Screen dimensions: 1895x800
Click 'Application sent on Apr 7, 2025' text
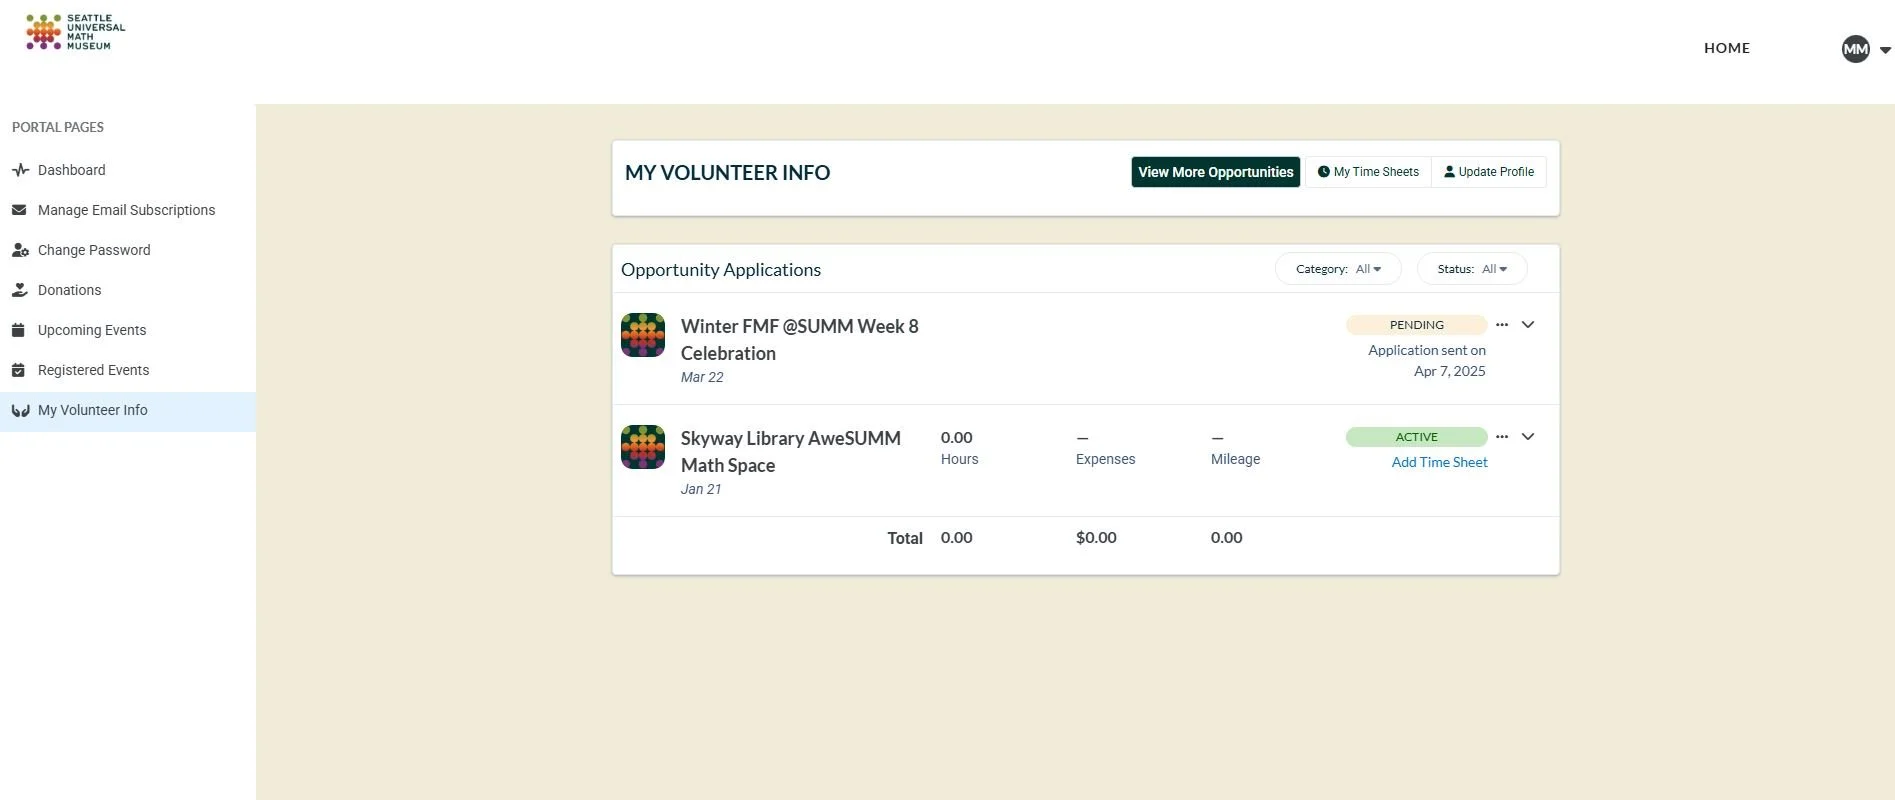pyautogui.click(x=1427, y=361)
